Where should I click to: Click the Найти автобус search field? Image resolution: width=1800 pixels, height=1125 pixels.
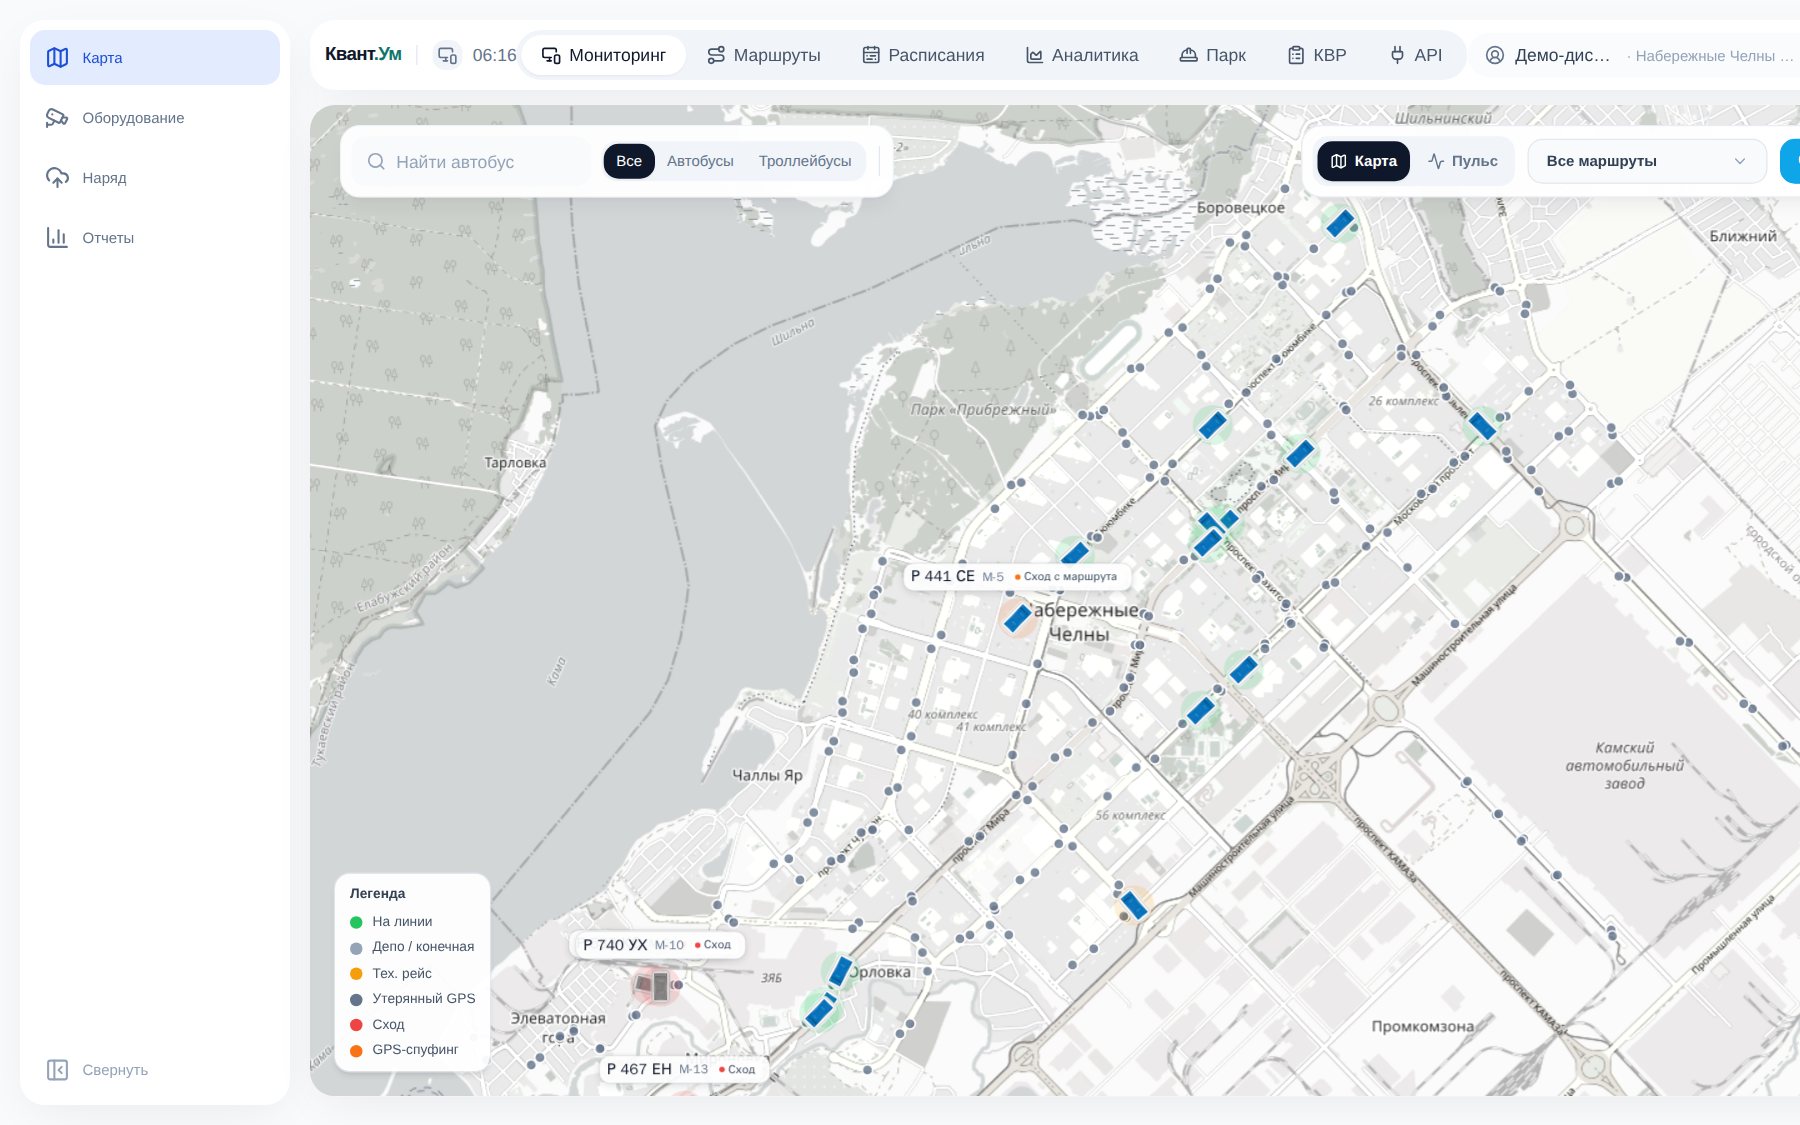pyautogui.click(x=469, y=161)
